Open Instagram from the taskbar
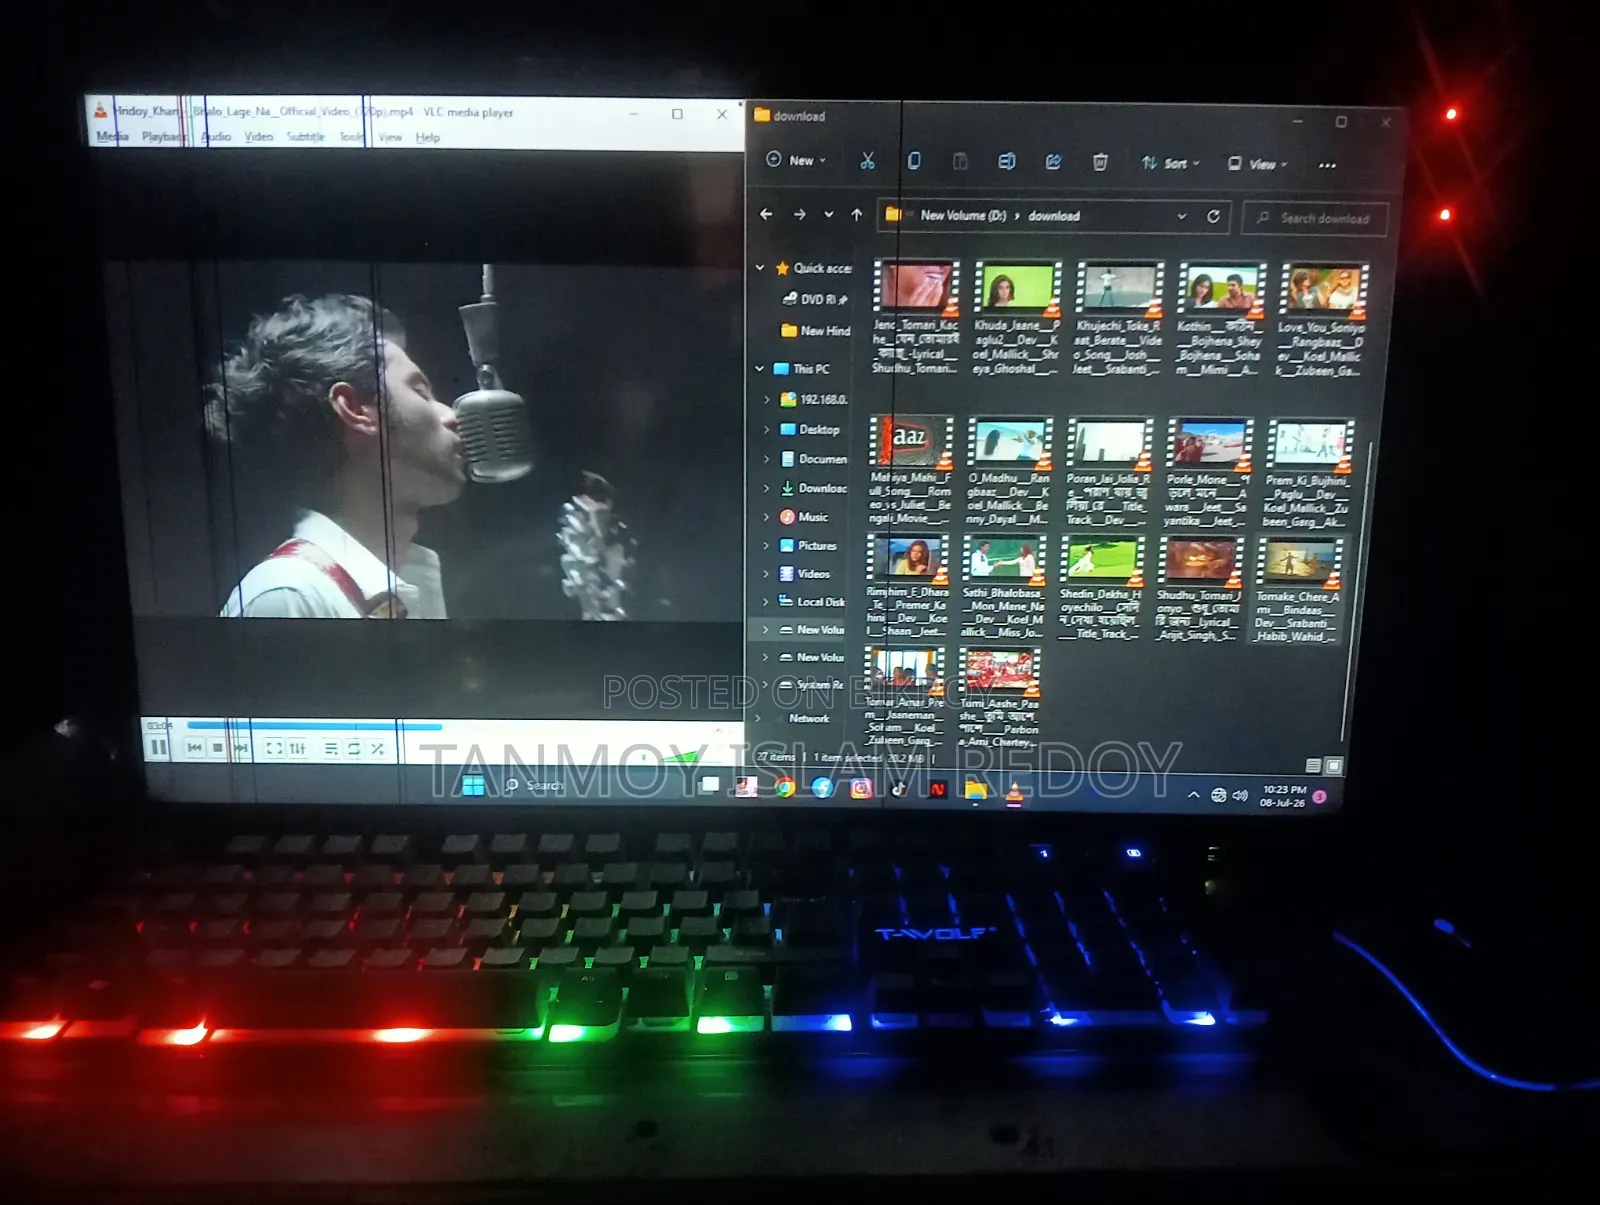 [x=860, y=789]
